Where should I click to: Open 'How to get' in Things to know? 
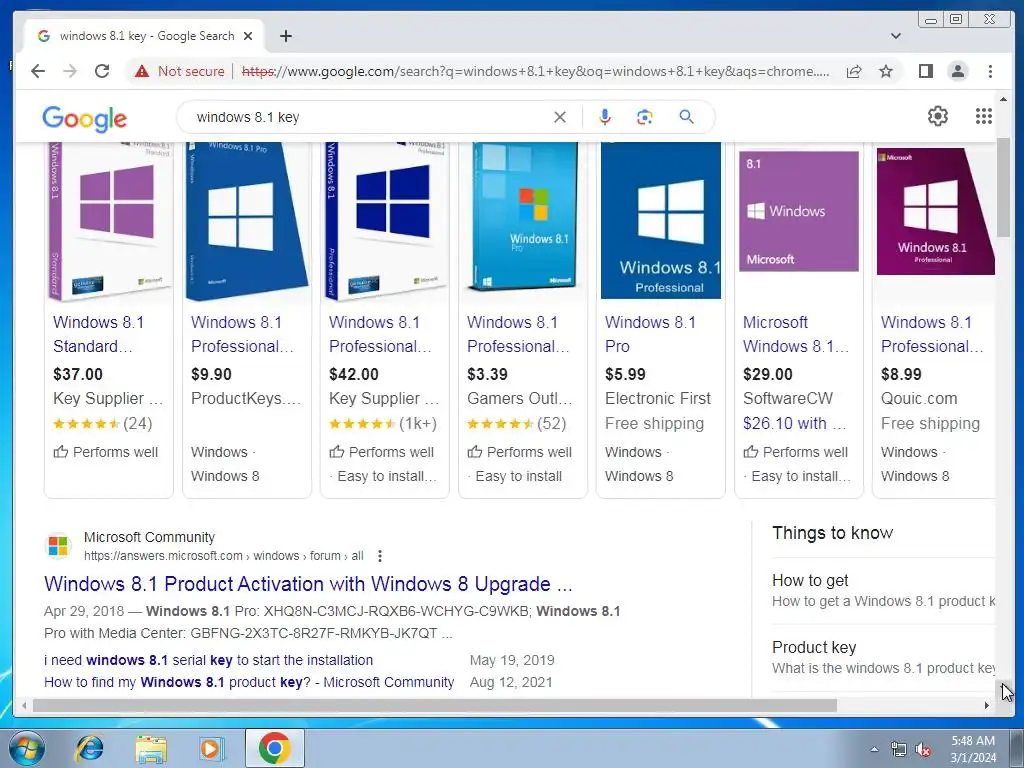(810, 581)
